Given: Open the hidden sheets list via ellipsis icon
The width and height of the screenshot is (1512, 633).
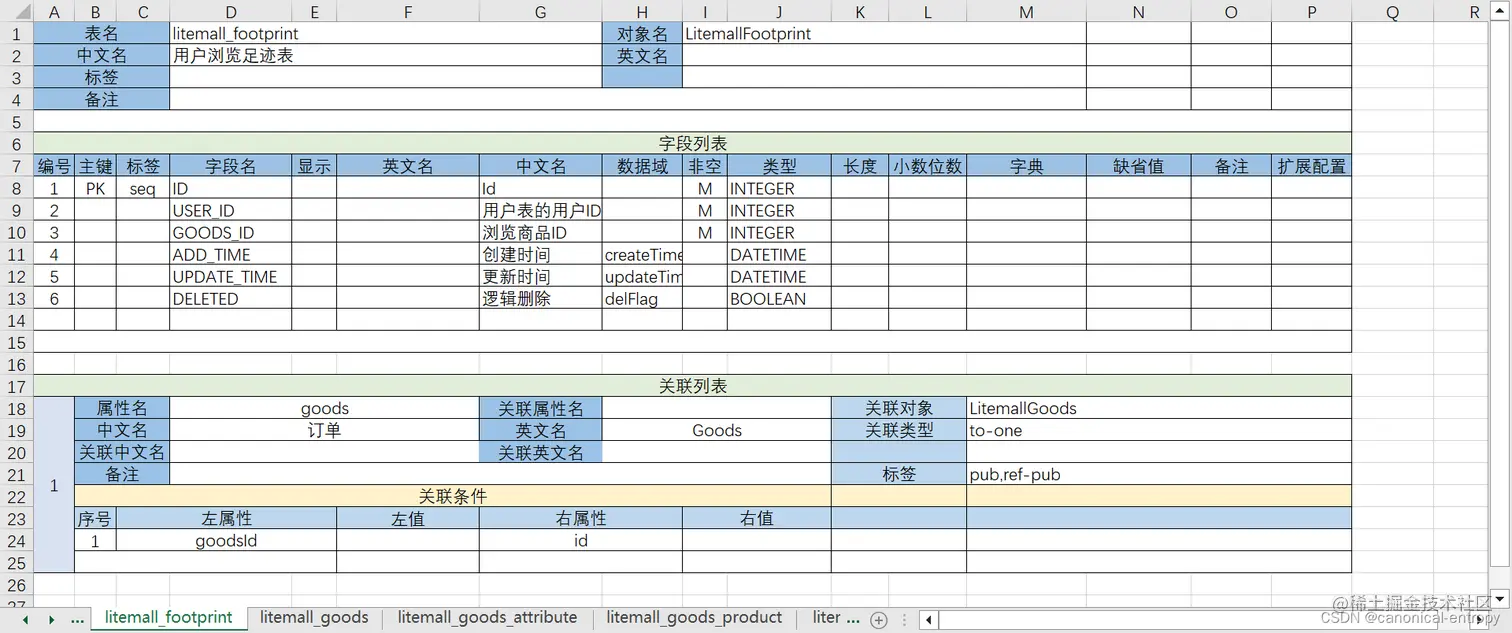Looking at the screenshot, I should pos(77,618).
